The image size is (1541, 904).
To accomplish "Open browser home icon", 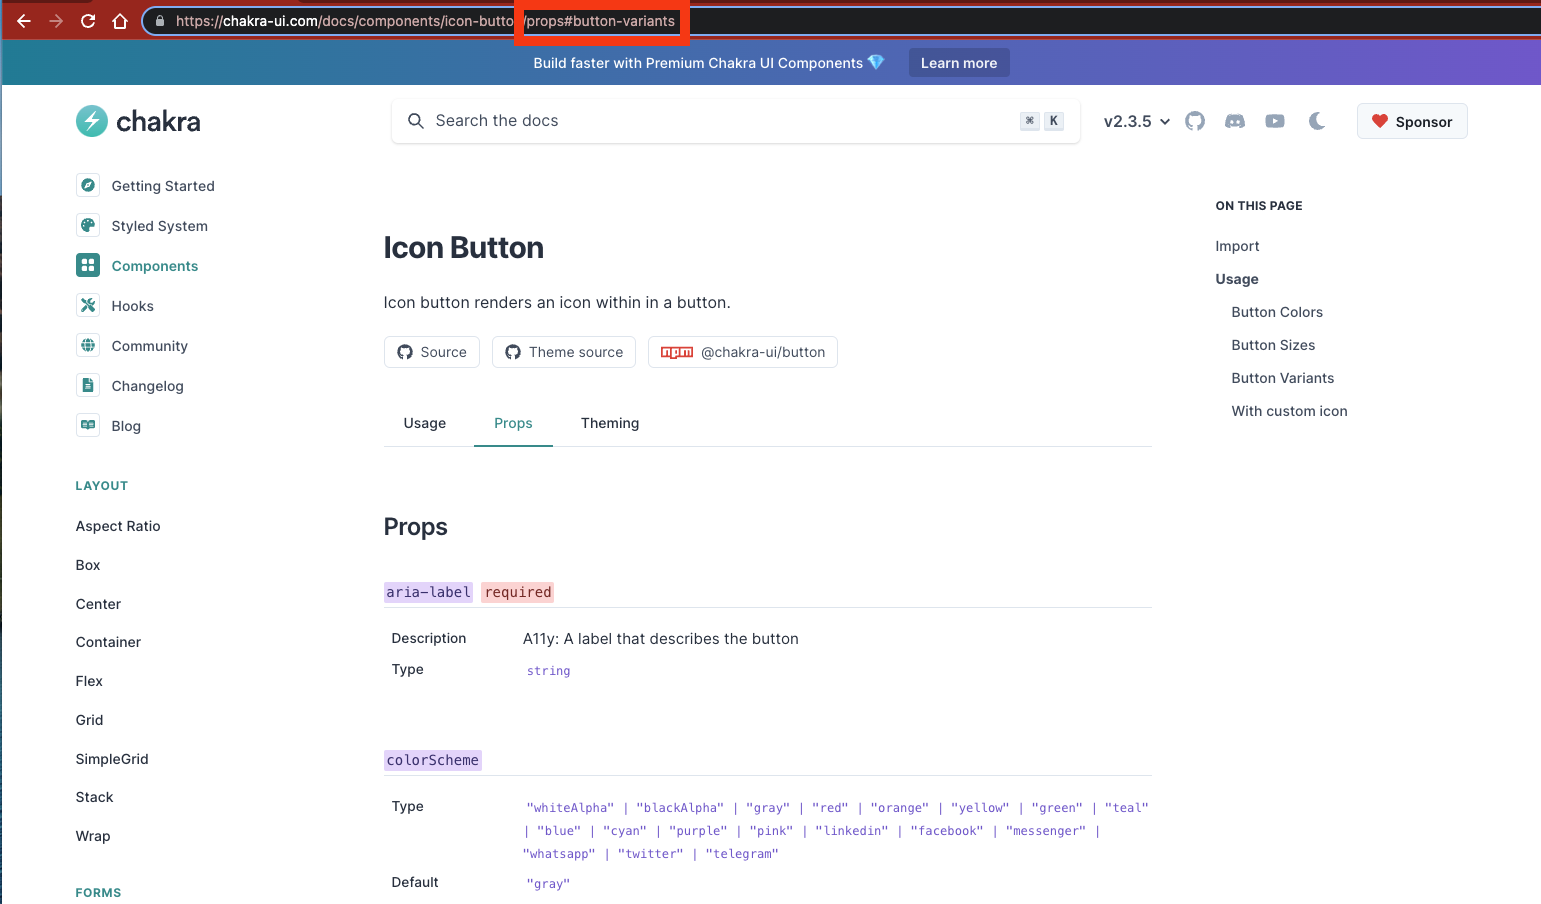I will point(120,21).
